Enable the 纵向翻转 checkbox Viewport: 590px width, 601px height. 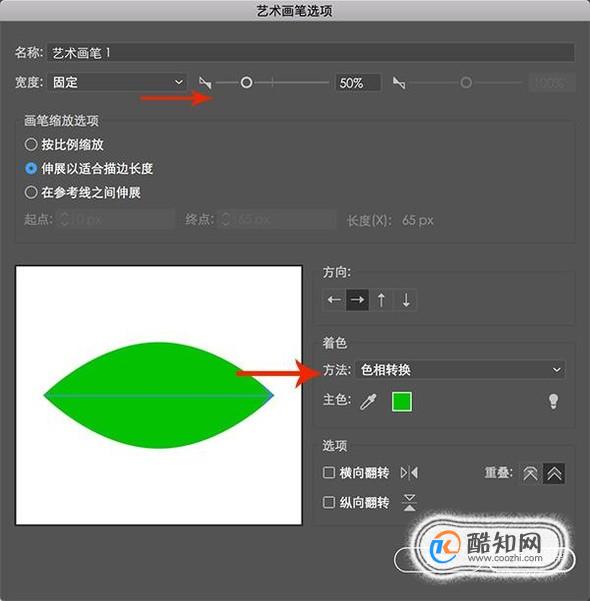click(x=329, y=502)
